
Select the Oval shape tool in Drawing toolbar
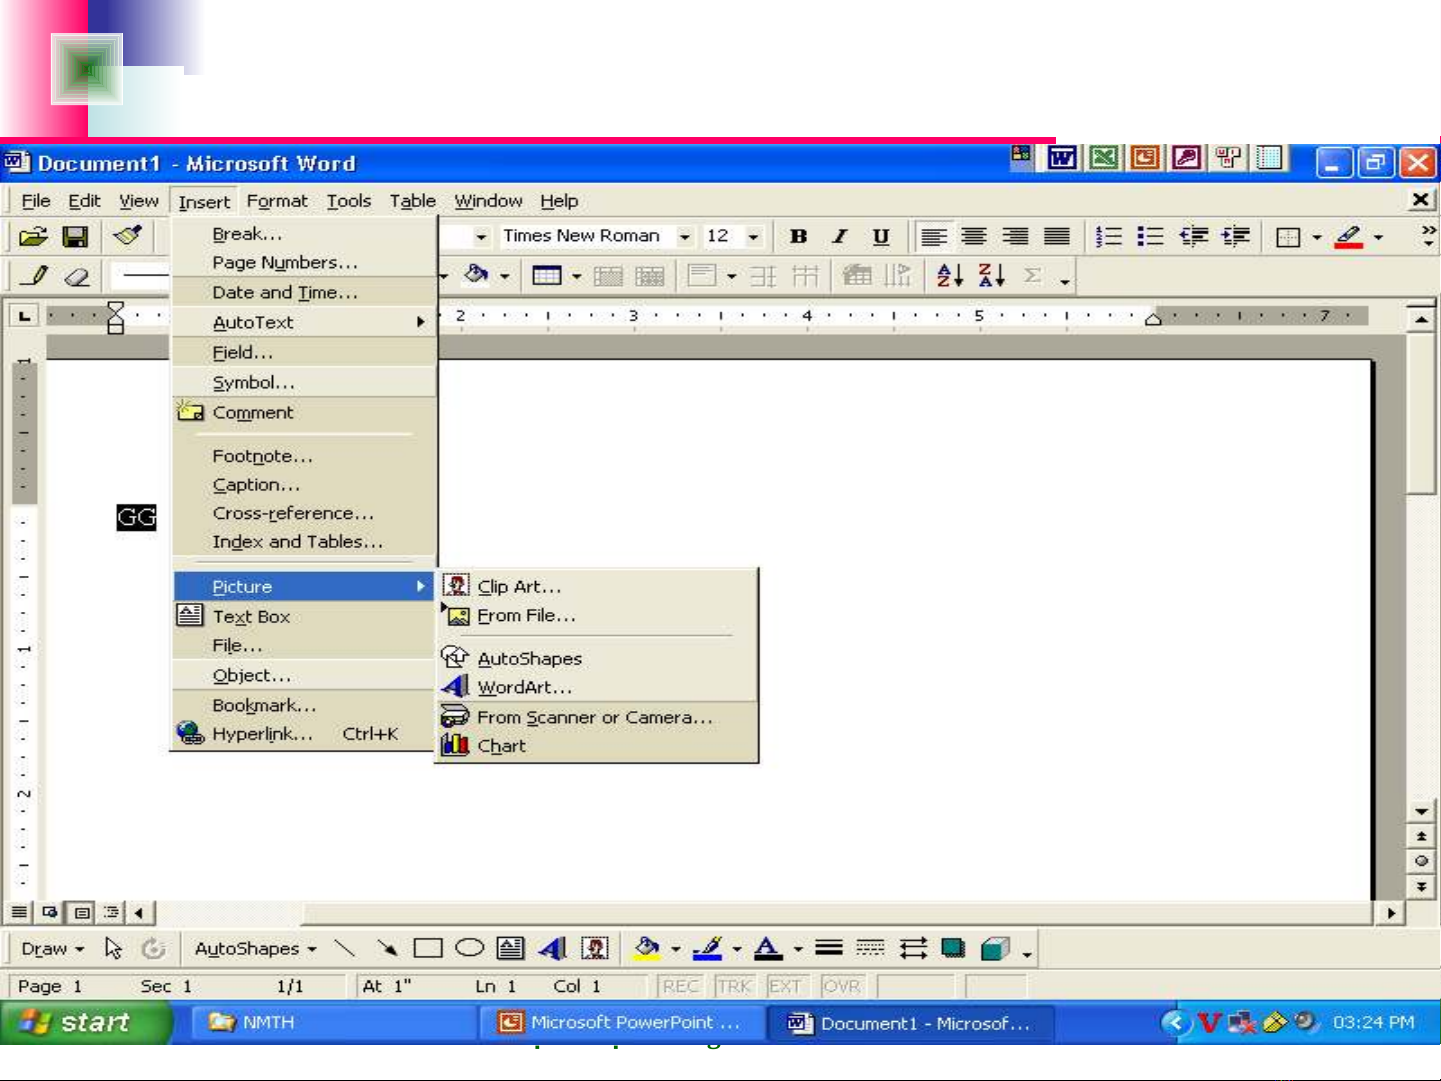(x=469, y=948)
